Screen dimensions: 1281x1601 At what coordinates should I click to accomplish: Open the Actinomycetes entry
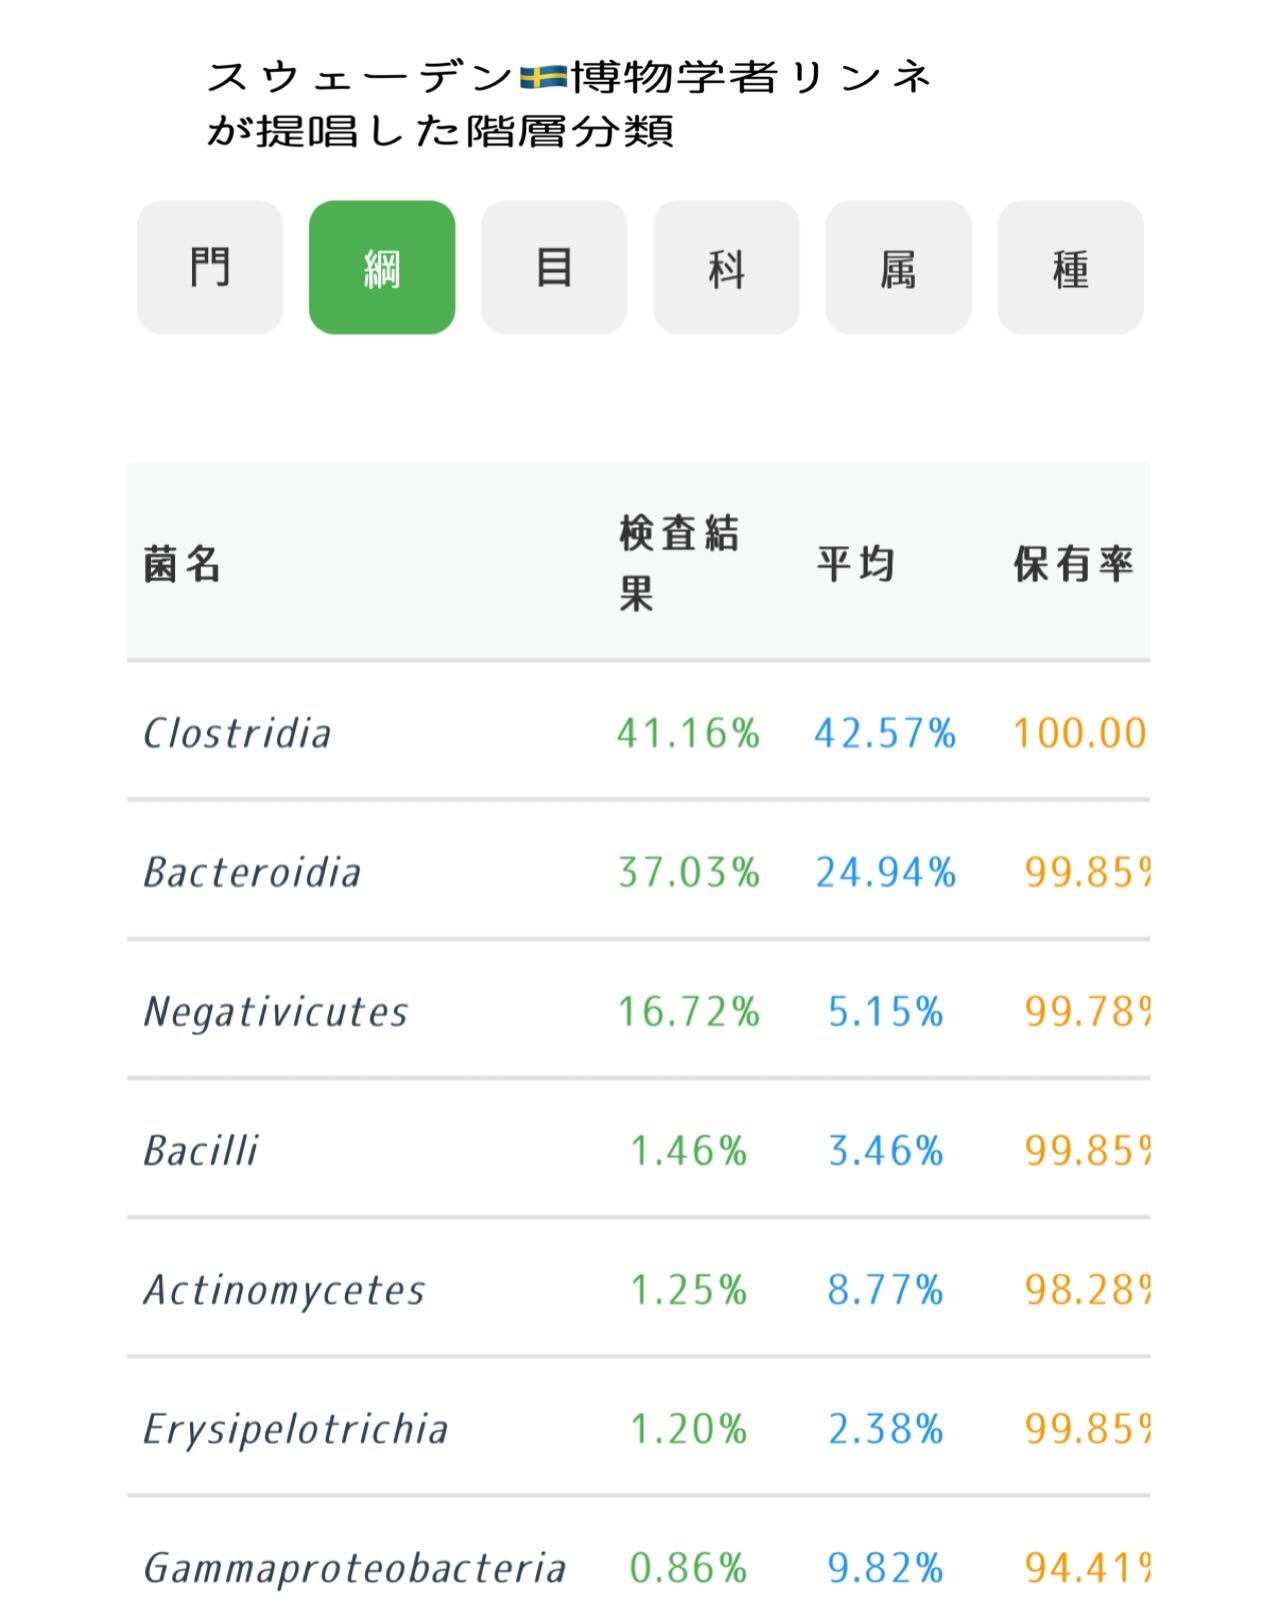(x=285, y=1290)
